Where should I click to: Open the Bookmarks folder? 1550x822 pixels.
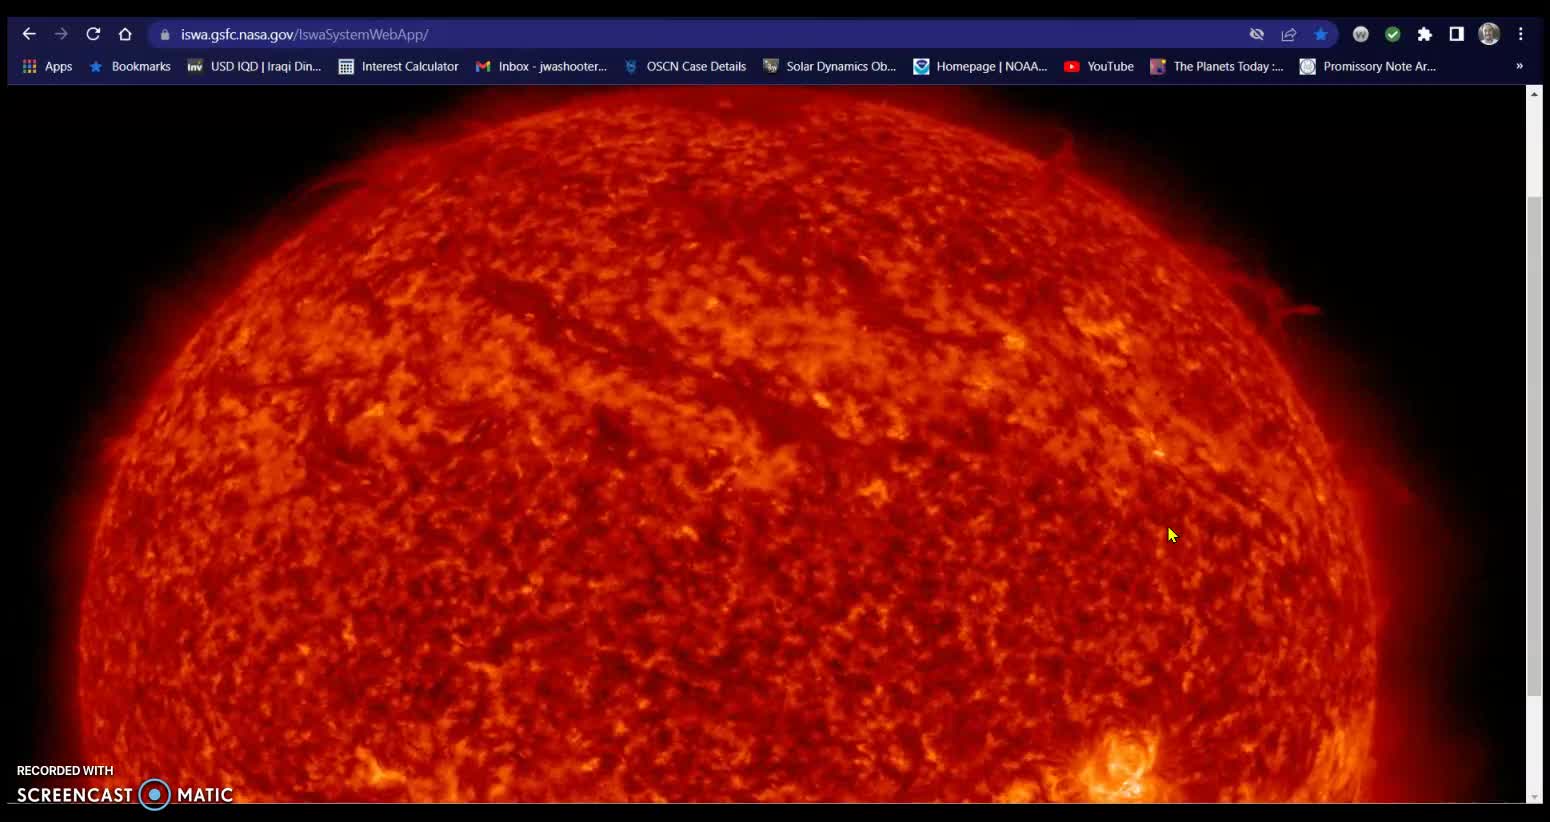(x=130, y=66)
